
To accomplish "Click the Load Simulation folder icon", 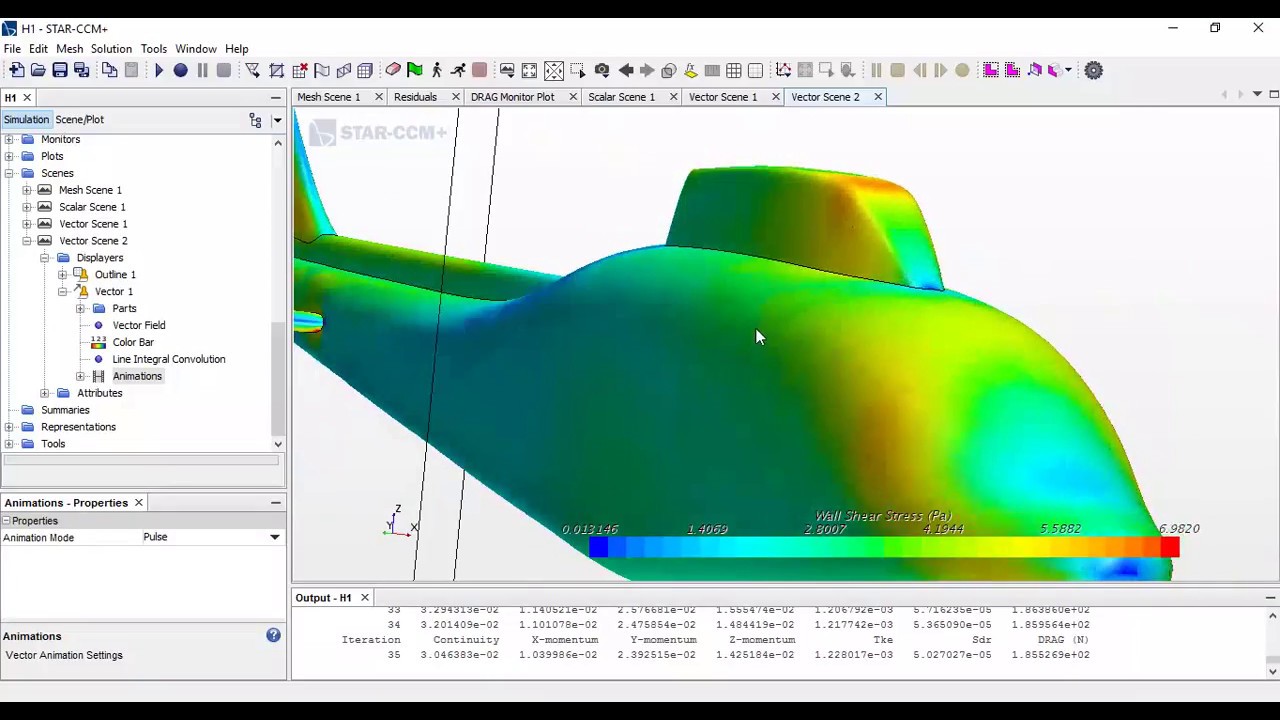I will click(38, 70).
